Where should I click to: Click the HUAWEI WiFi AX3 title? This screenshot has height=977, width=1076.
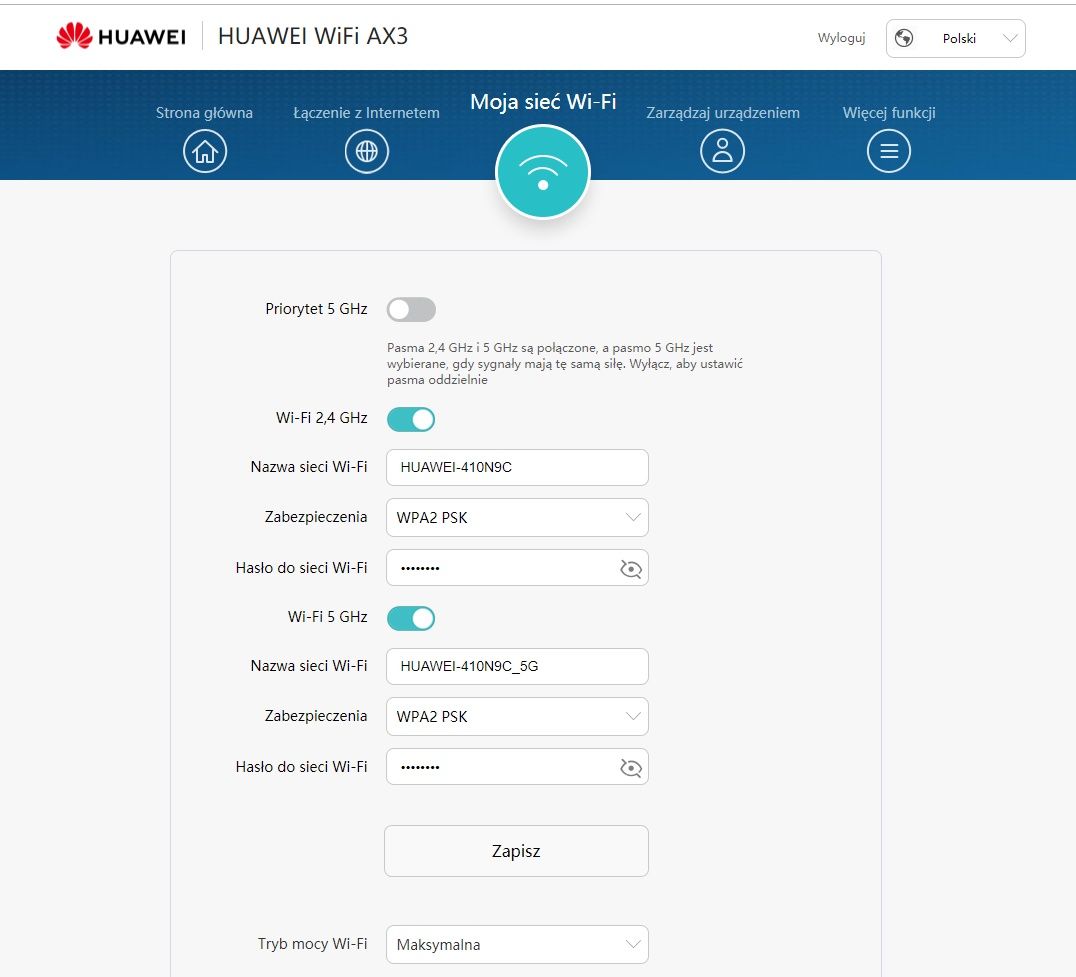pyautogui.click(x=313, y=36)
